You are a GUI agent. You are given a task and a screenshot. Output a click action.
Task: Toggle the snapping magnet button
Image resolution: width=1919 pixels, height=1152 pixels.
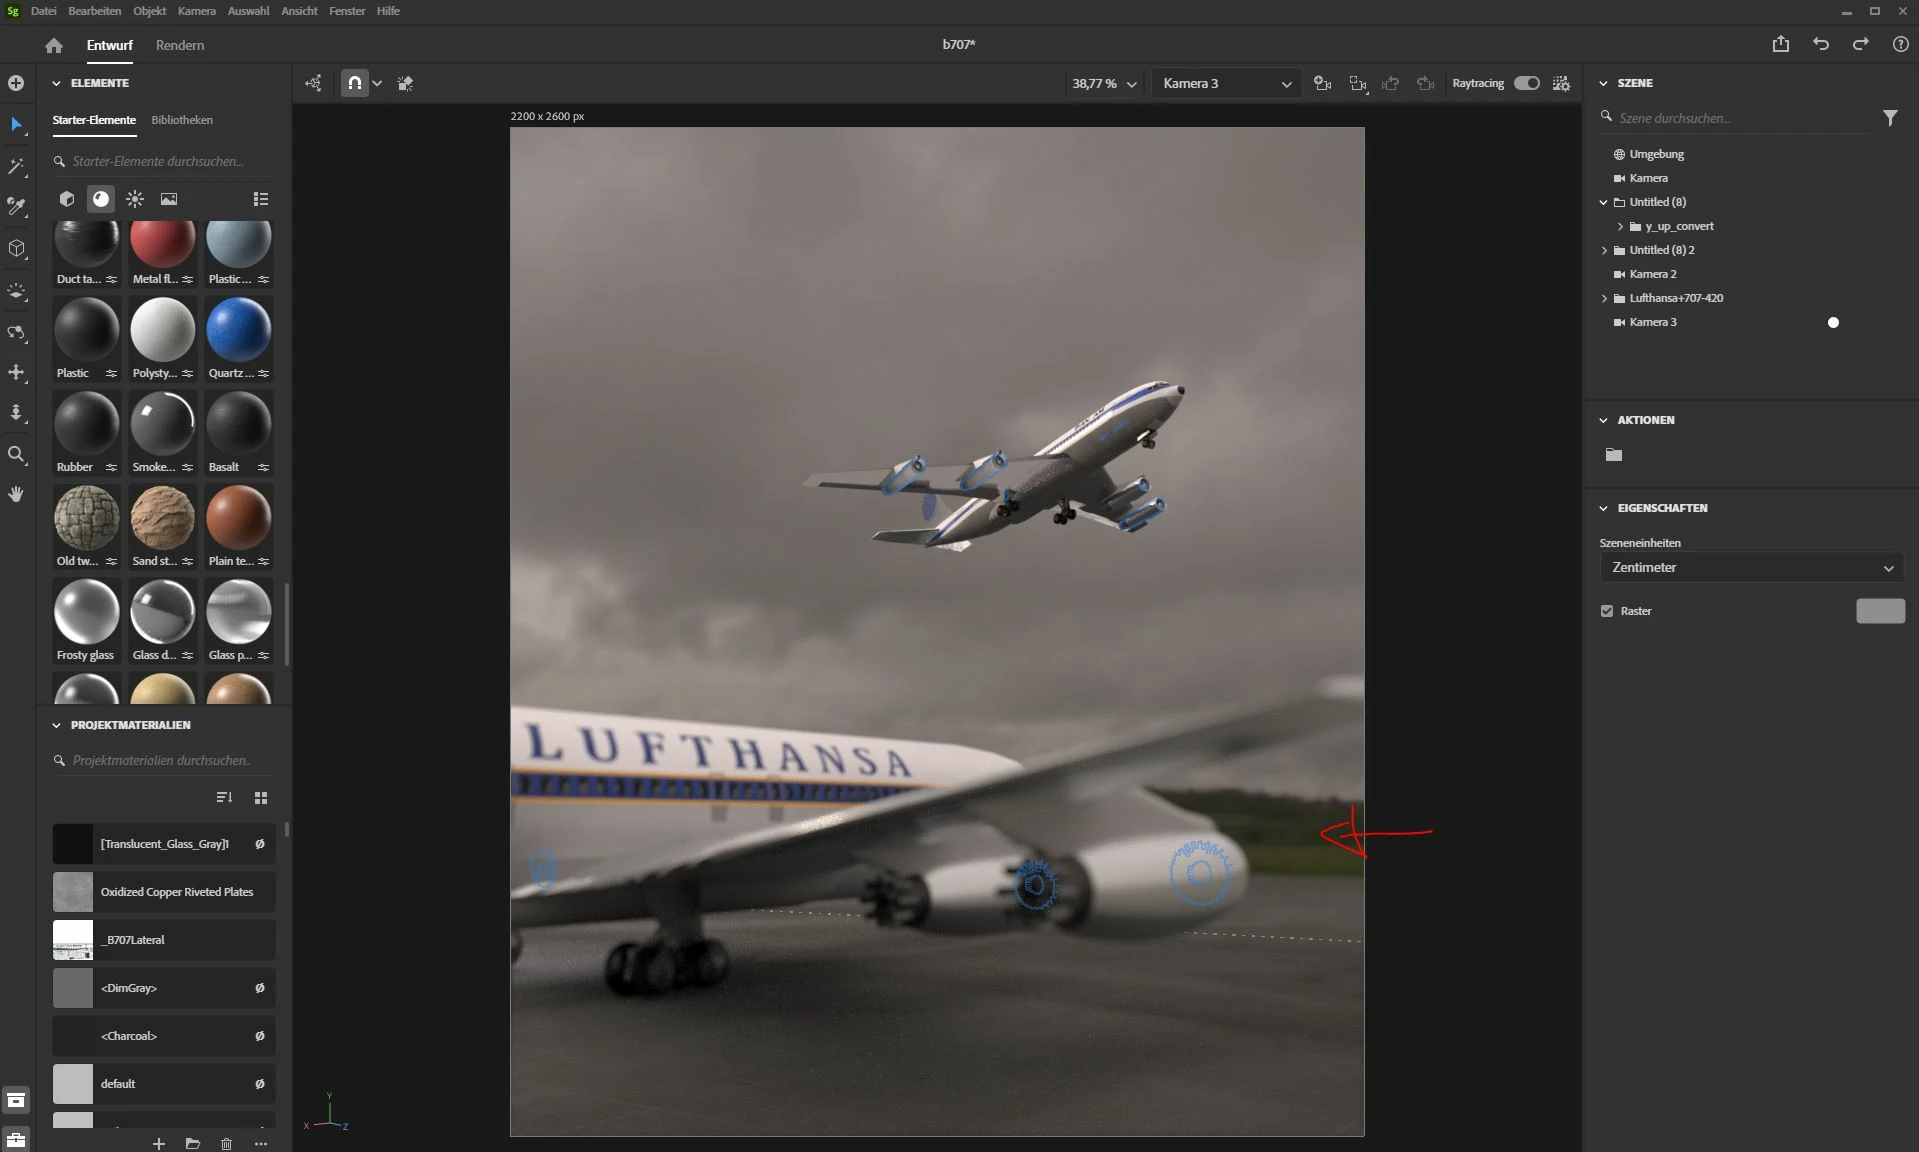354,83
